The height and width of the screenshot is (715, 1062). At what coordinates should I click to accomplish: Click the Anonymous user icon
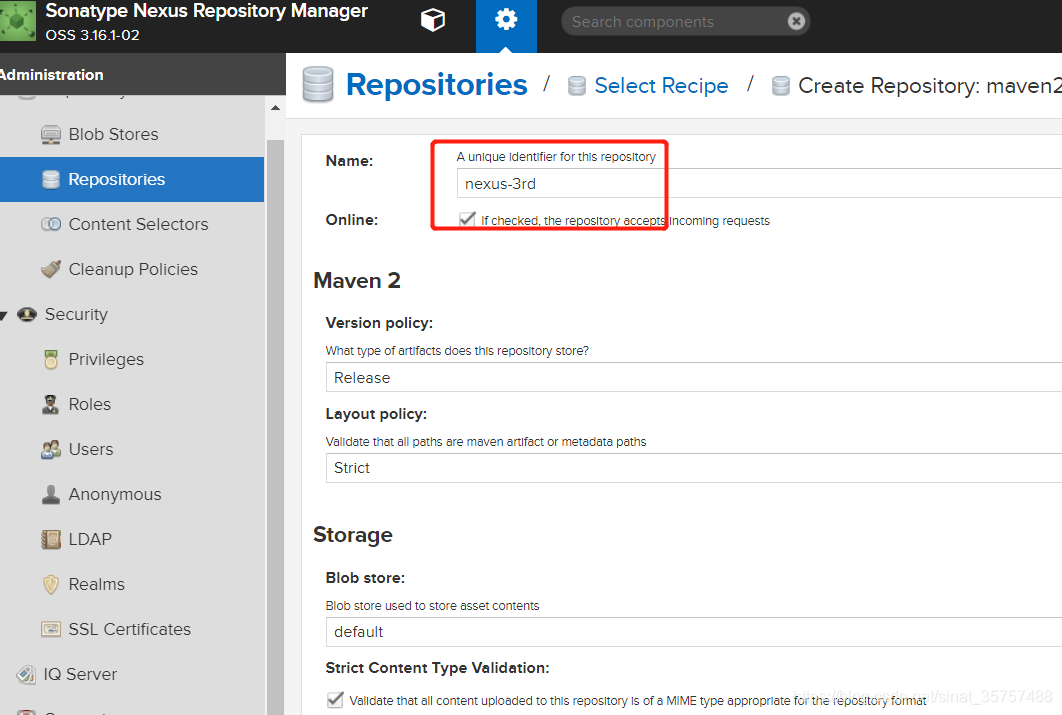51,494
